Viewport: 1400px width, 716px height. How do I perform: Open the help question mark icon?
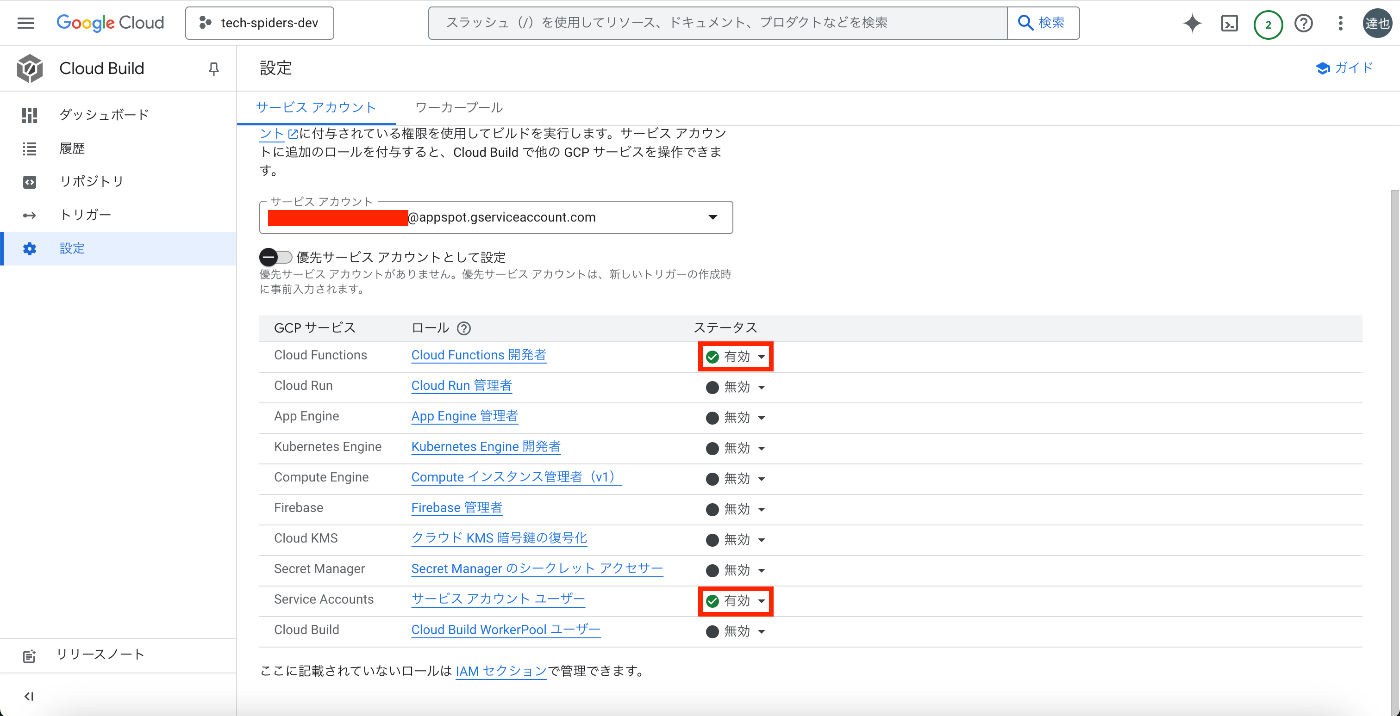pos(1304,23)
